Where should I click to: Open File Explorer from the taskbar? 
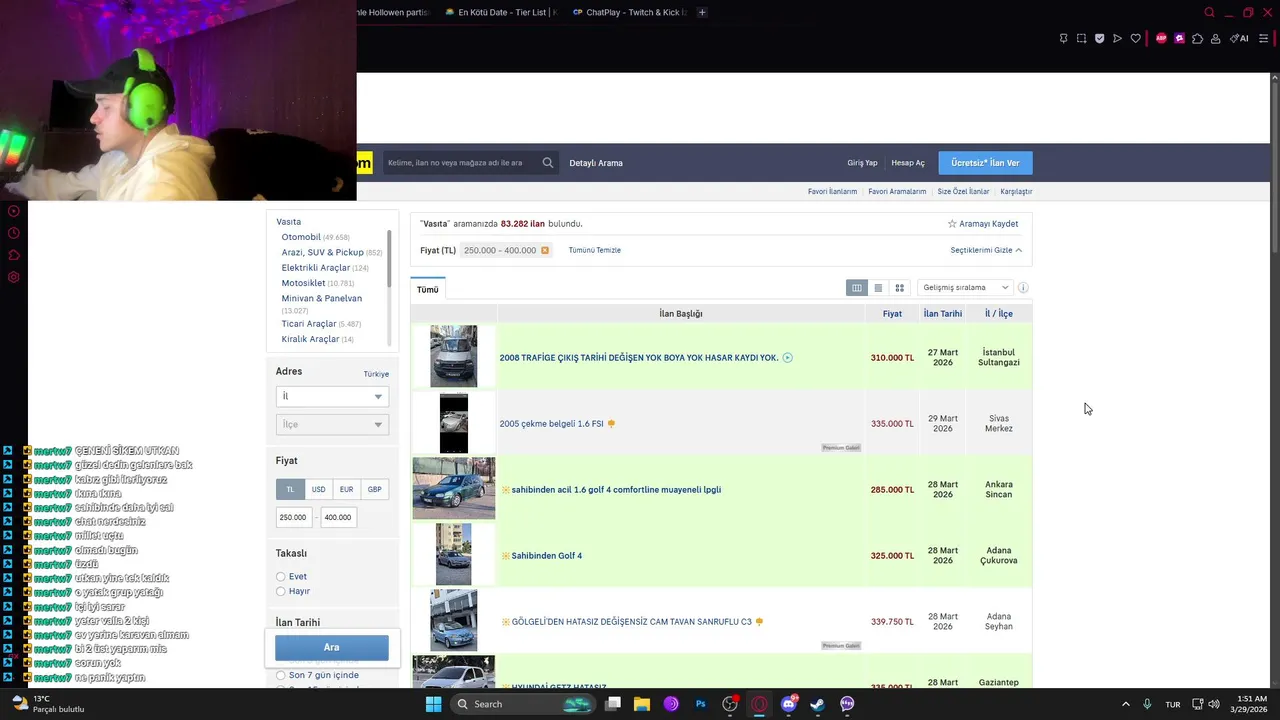tap(642, 704)
